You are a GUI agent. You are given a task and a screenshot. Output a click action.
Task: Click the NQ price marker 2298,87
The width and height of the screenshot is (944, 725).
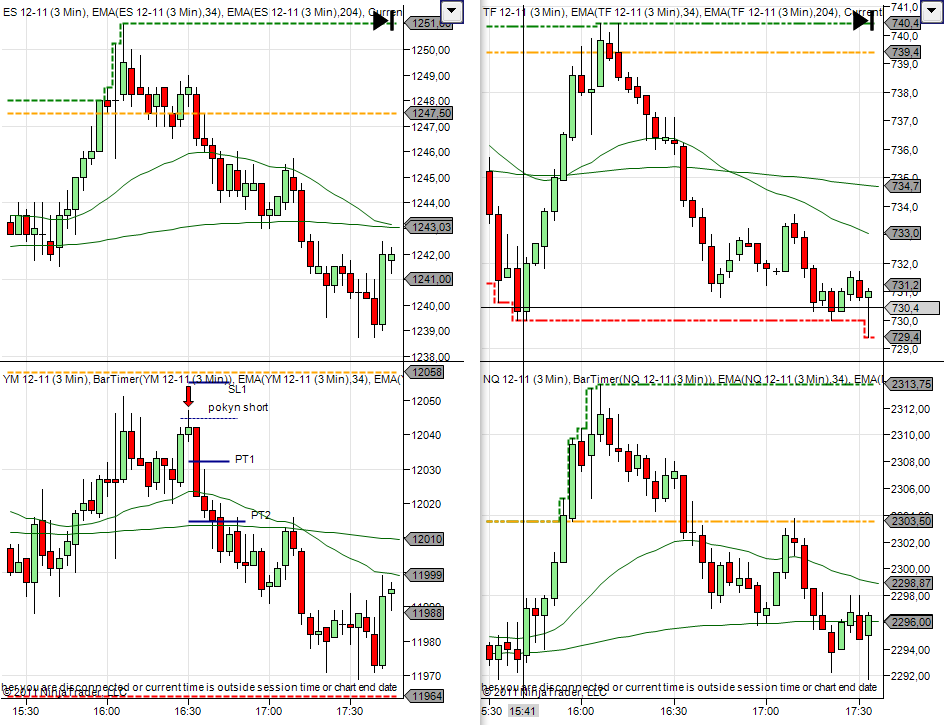[910, 583]
